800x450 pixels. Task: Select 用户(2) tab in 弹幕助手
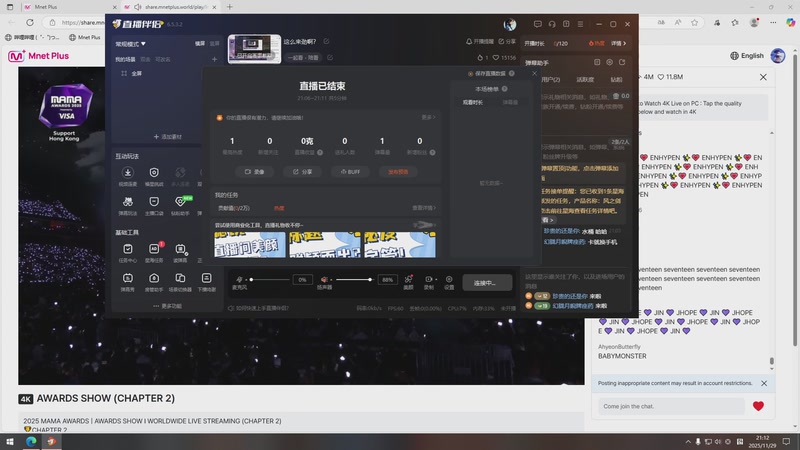click(551, 80)
